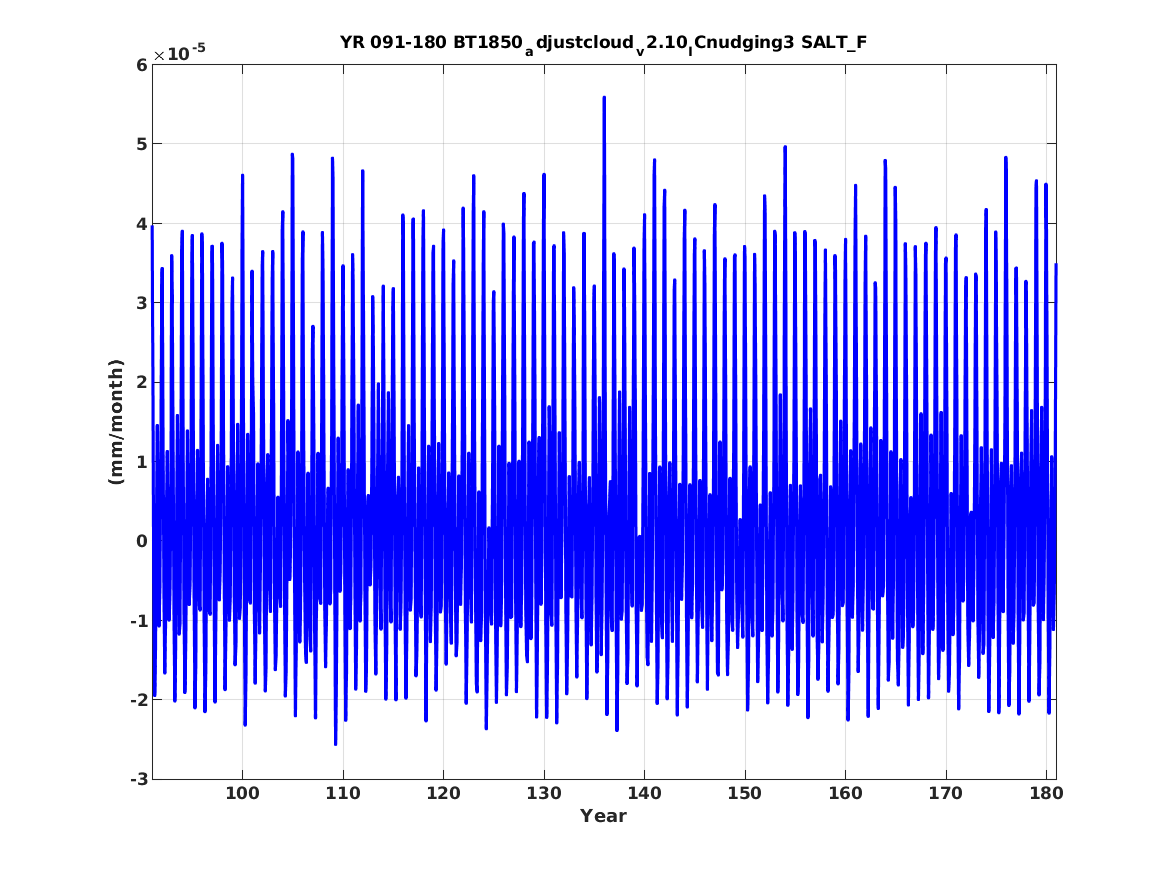Select the '(mm/month)' y-axis label
The image size is (1167, 875).
click(x=116, y=422)
